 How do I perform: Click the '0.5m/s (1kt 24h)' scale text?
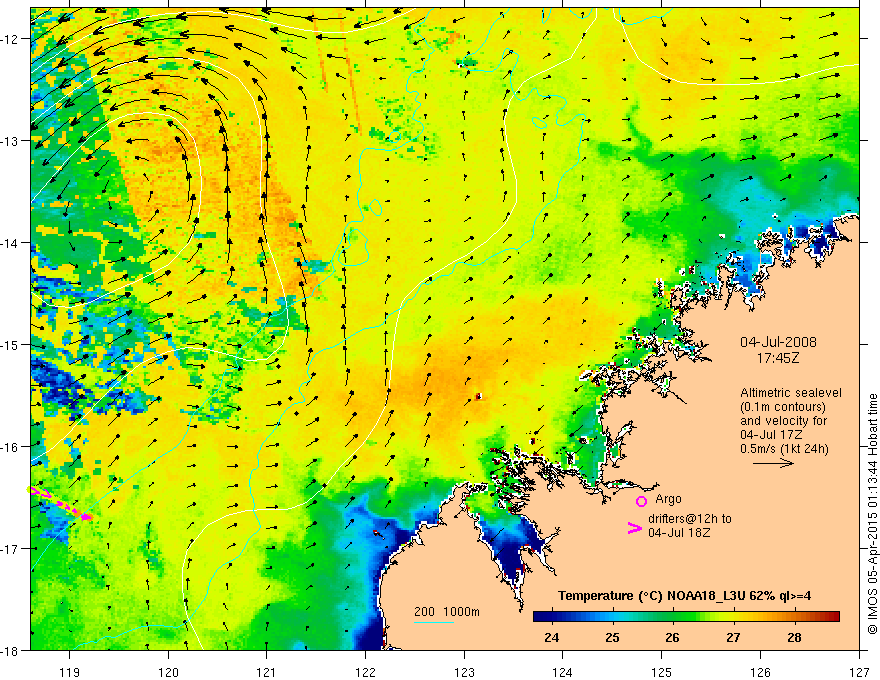point(784,449)
